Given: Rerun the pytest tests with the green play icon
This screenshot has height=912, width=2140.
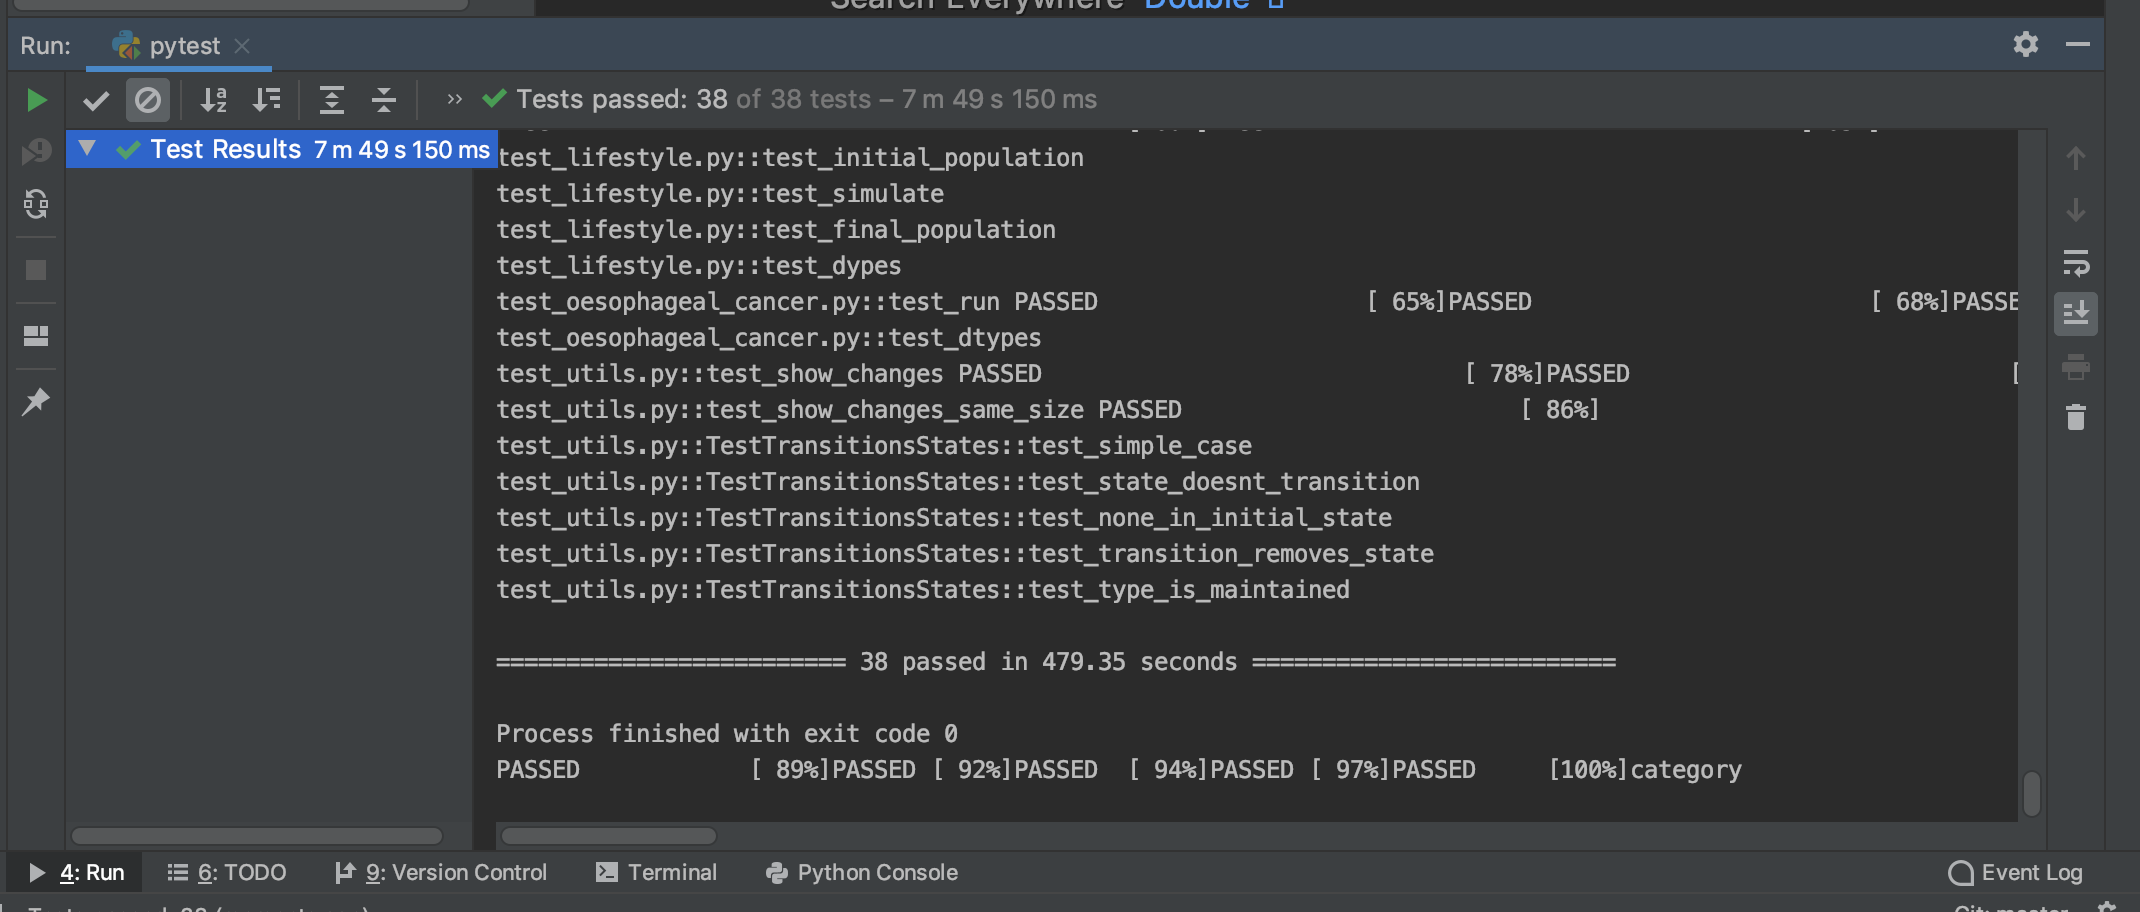Looking at the screenshot, I should coord(37,100).
